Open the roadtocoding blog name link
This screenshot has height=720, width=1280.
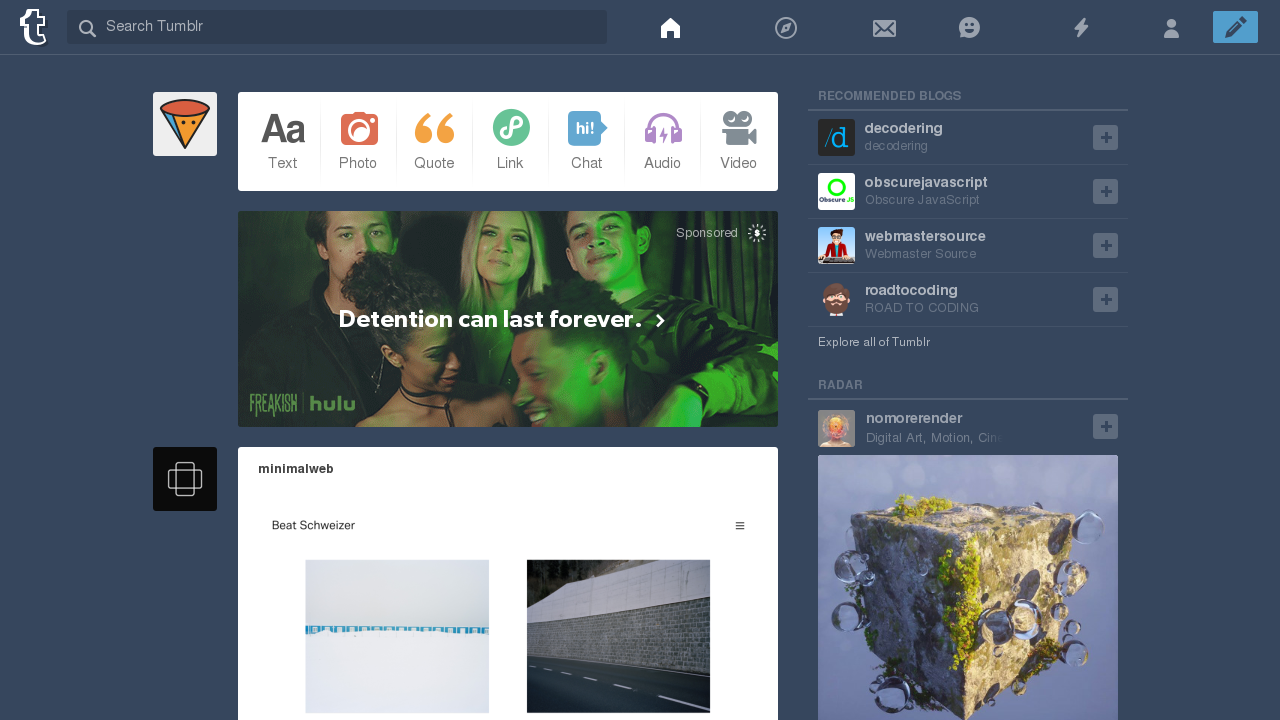(911, 290)
